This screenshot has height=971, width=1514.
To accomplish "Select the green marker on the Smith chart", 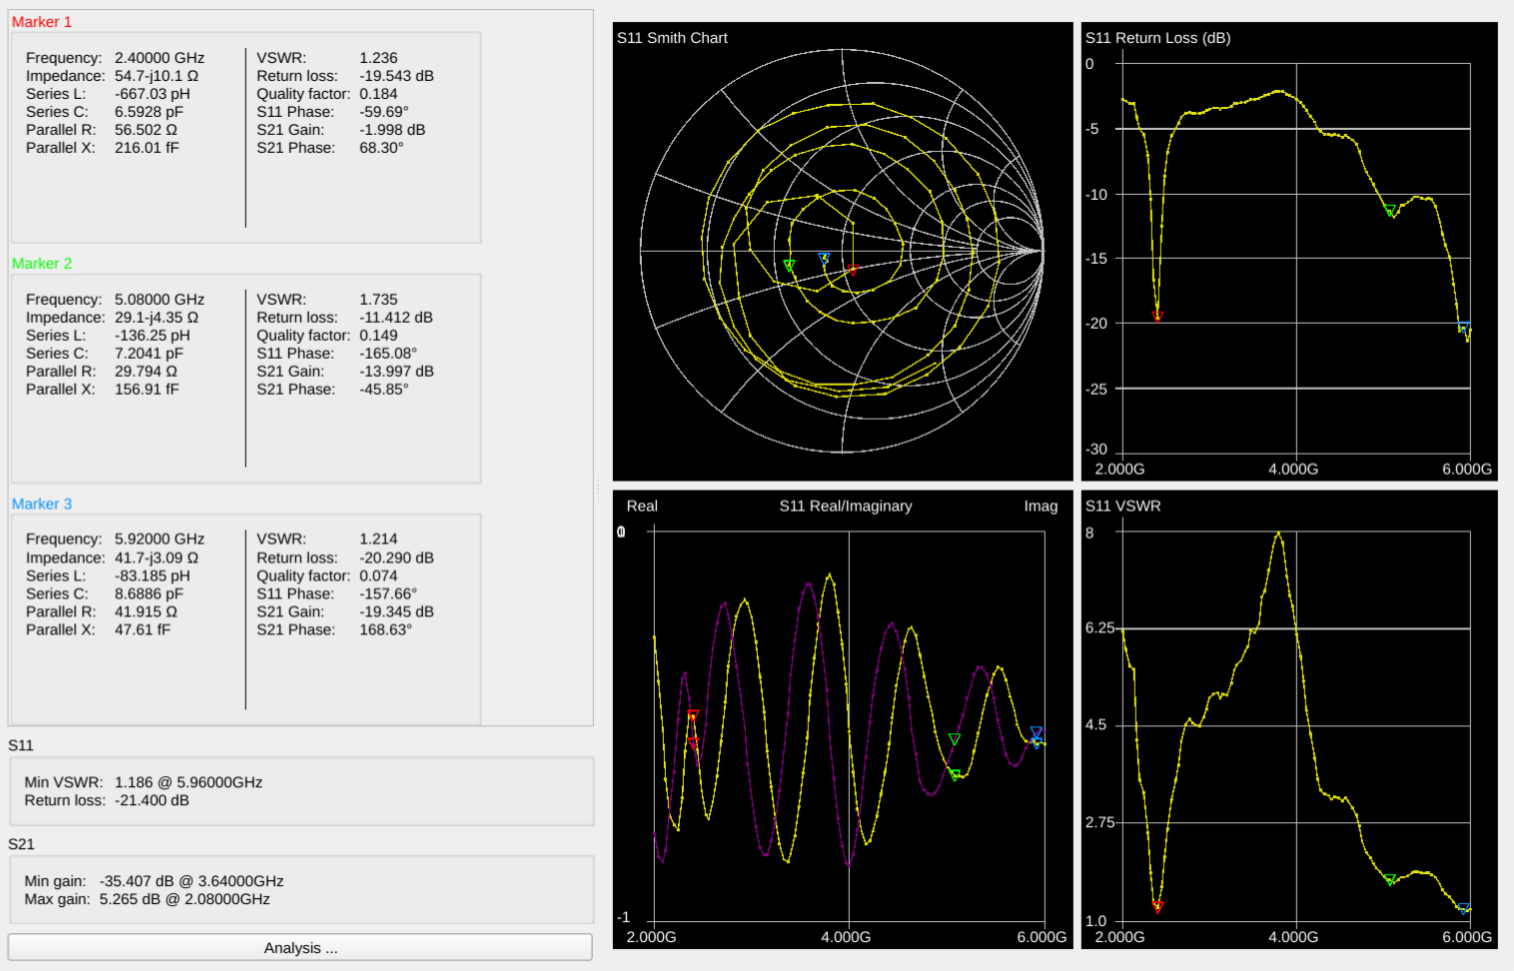I will click(789, 265).
